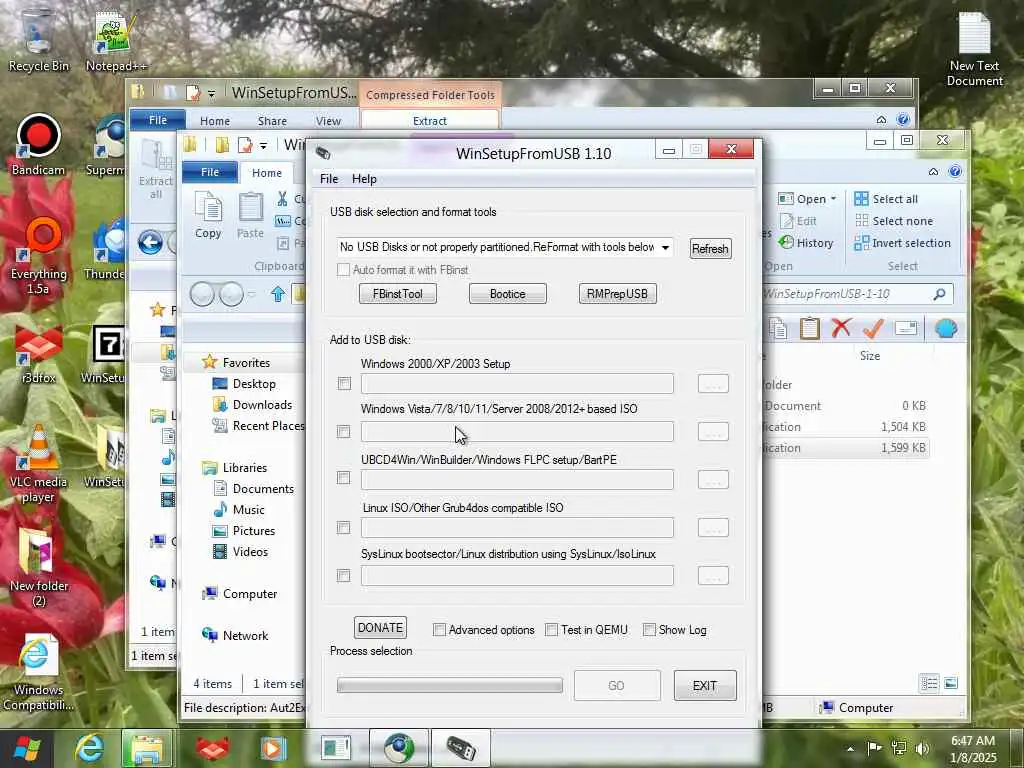Switch to Extract tab in back Explorer

[430, 121]
